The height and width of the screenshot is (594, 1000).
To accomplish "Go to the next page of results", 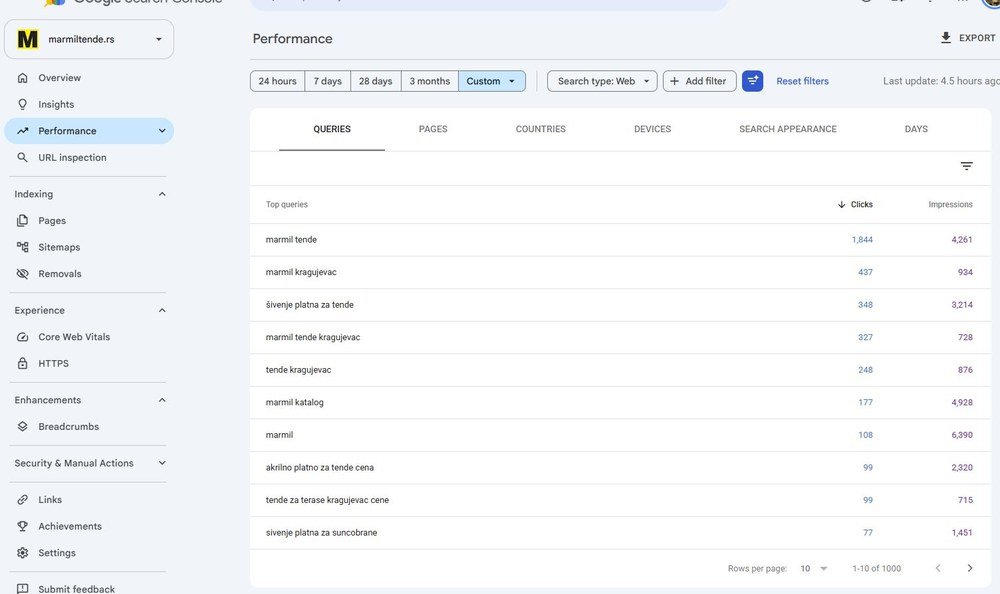I will pyautogui.click(x=969, y=568).
